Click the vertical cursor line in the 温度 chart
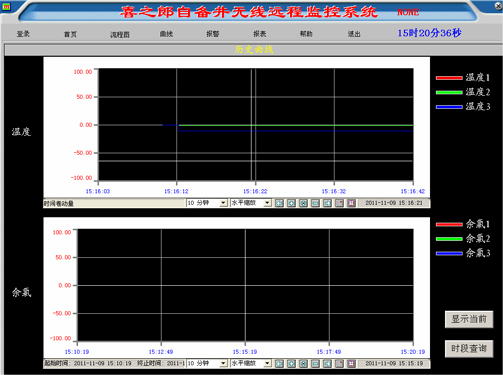Screen dimensions: 503x375 point(252,125)
